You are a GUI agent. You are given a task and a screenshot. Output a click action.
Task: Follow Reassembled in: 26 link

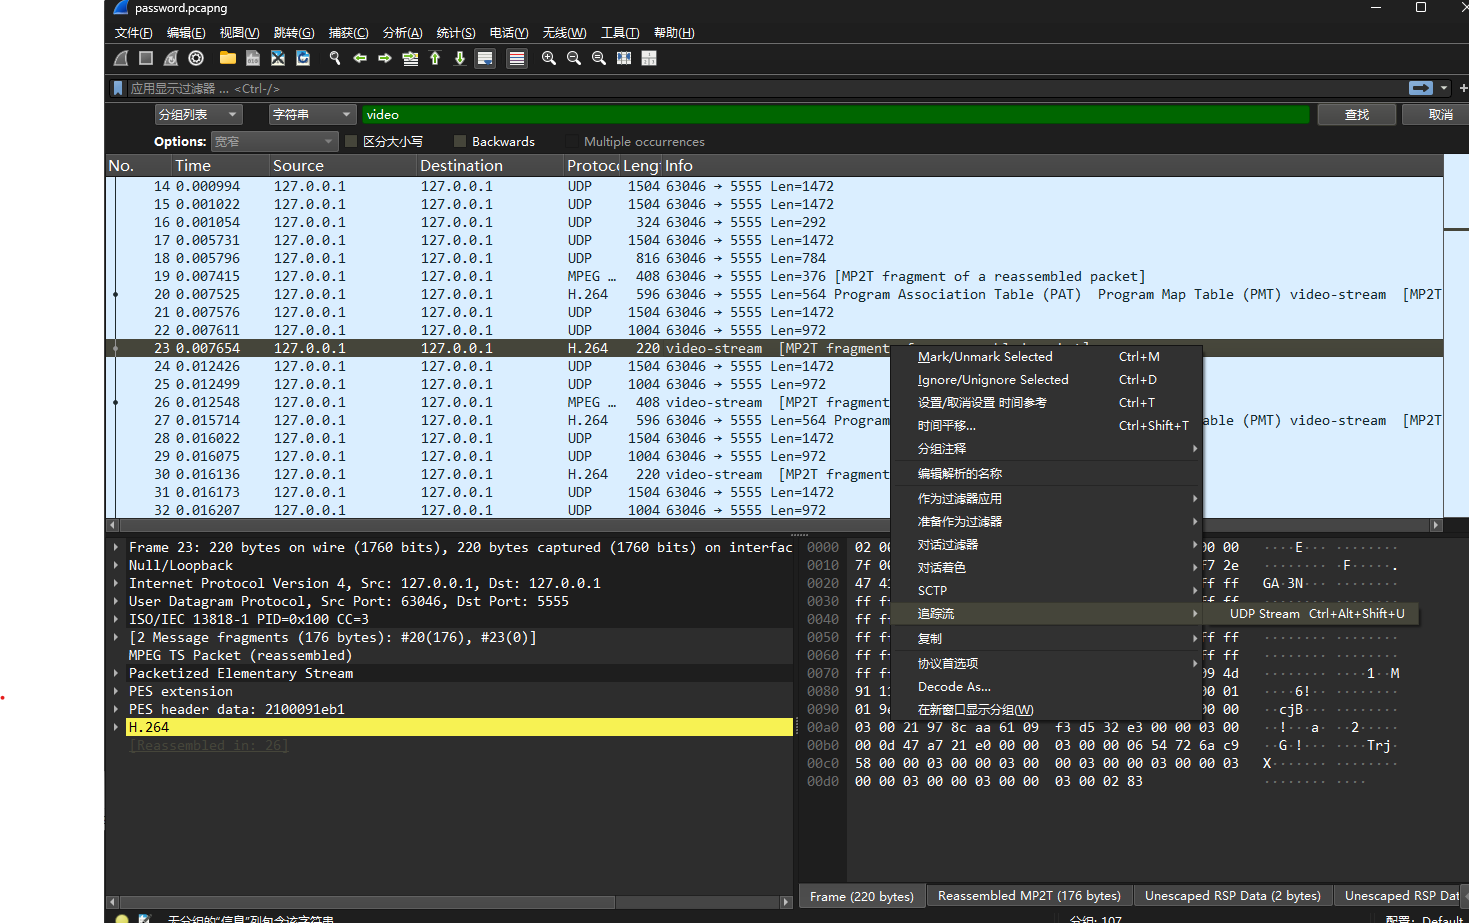pos(208,746)
